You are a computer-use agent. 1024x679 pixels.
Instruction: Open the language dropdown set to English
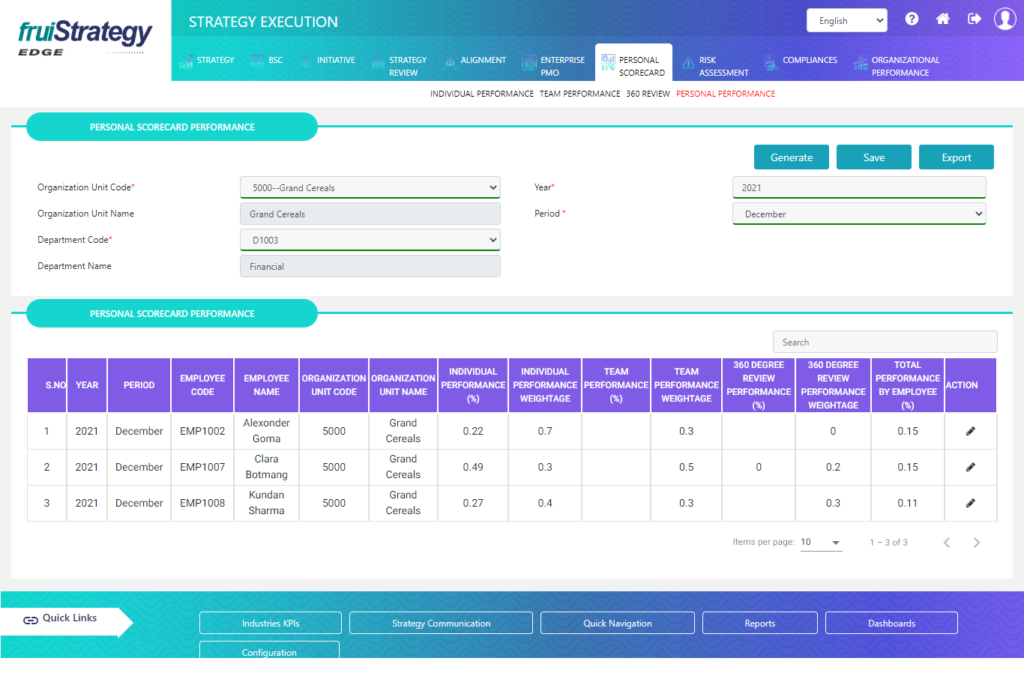click(846, 20)
